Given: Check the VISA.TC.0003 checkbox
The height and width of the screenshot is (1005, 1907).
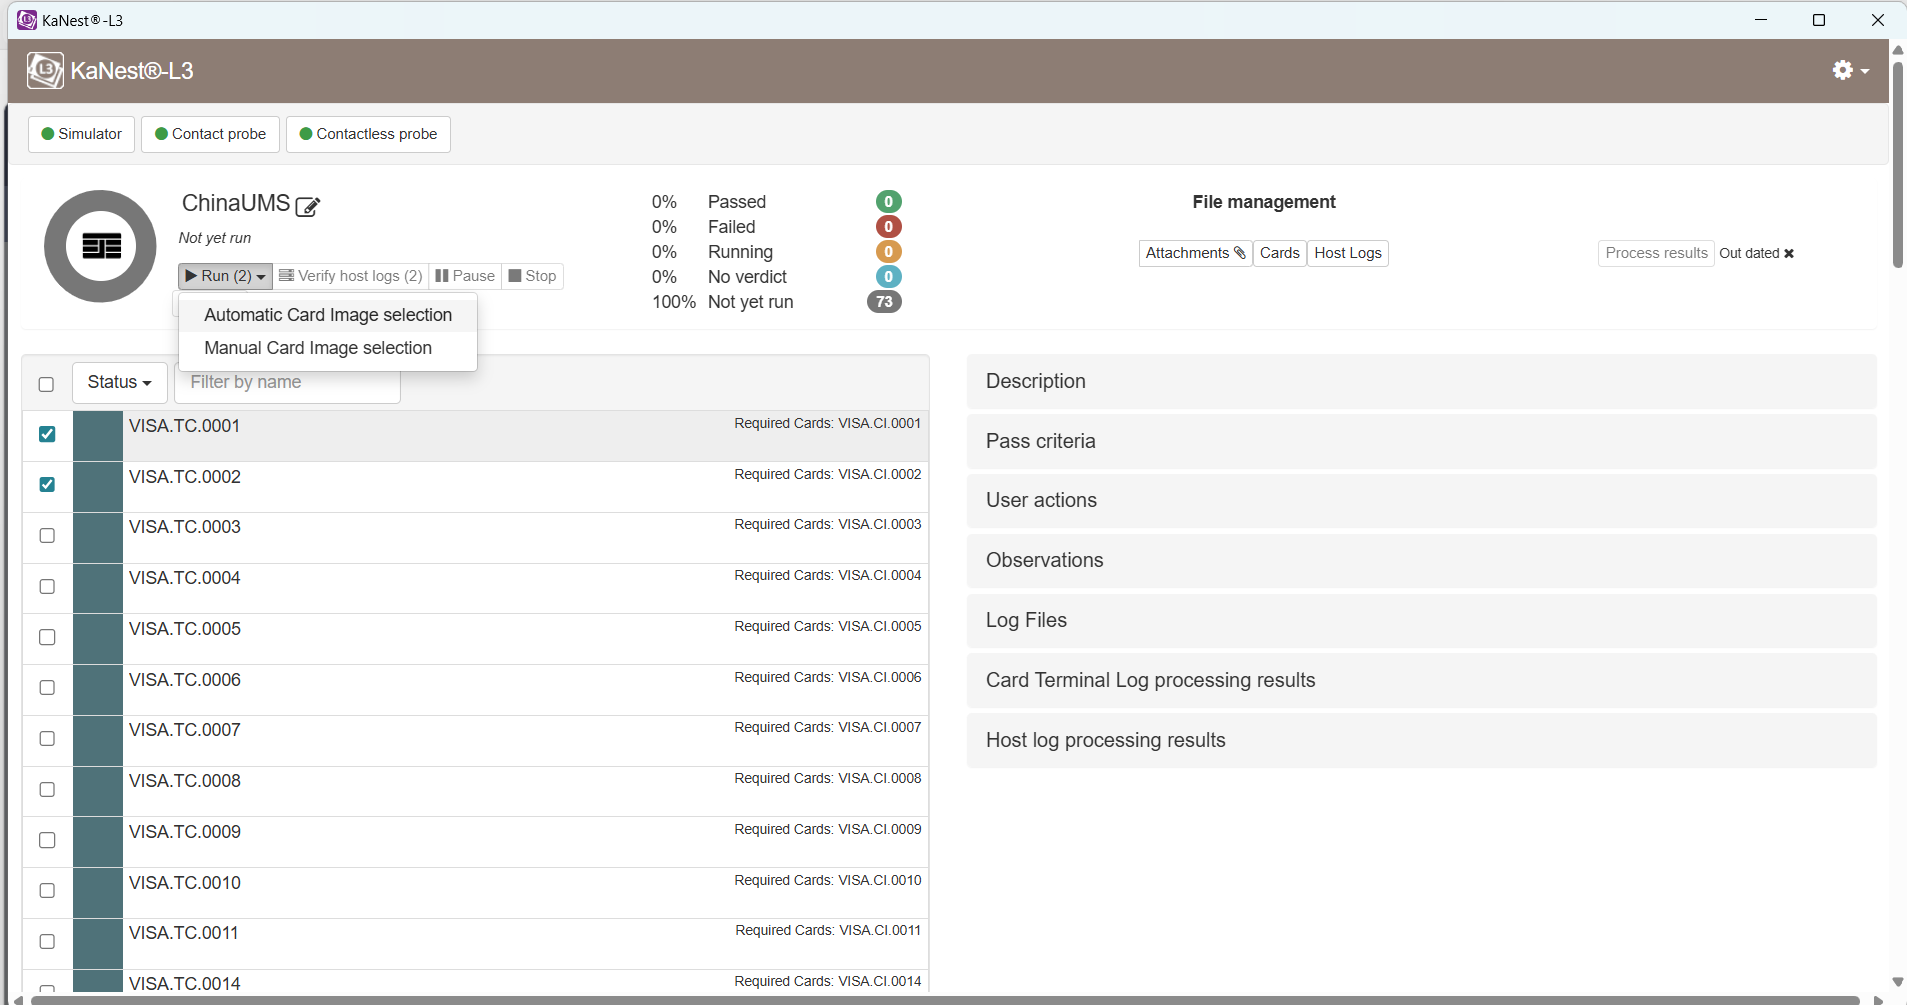Looking at the screenshot, I should (x=47, y=535).
